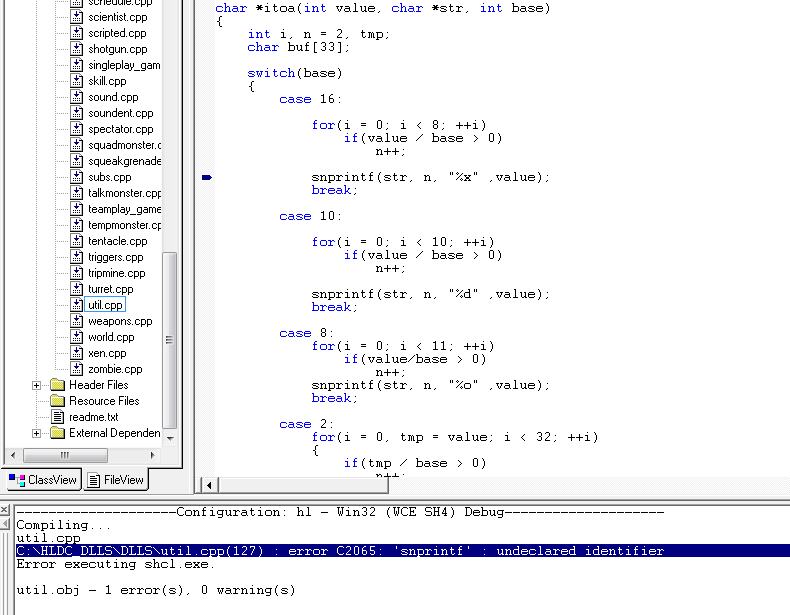Click the itoa function signature line

click(x=383, y=8)
